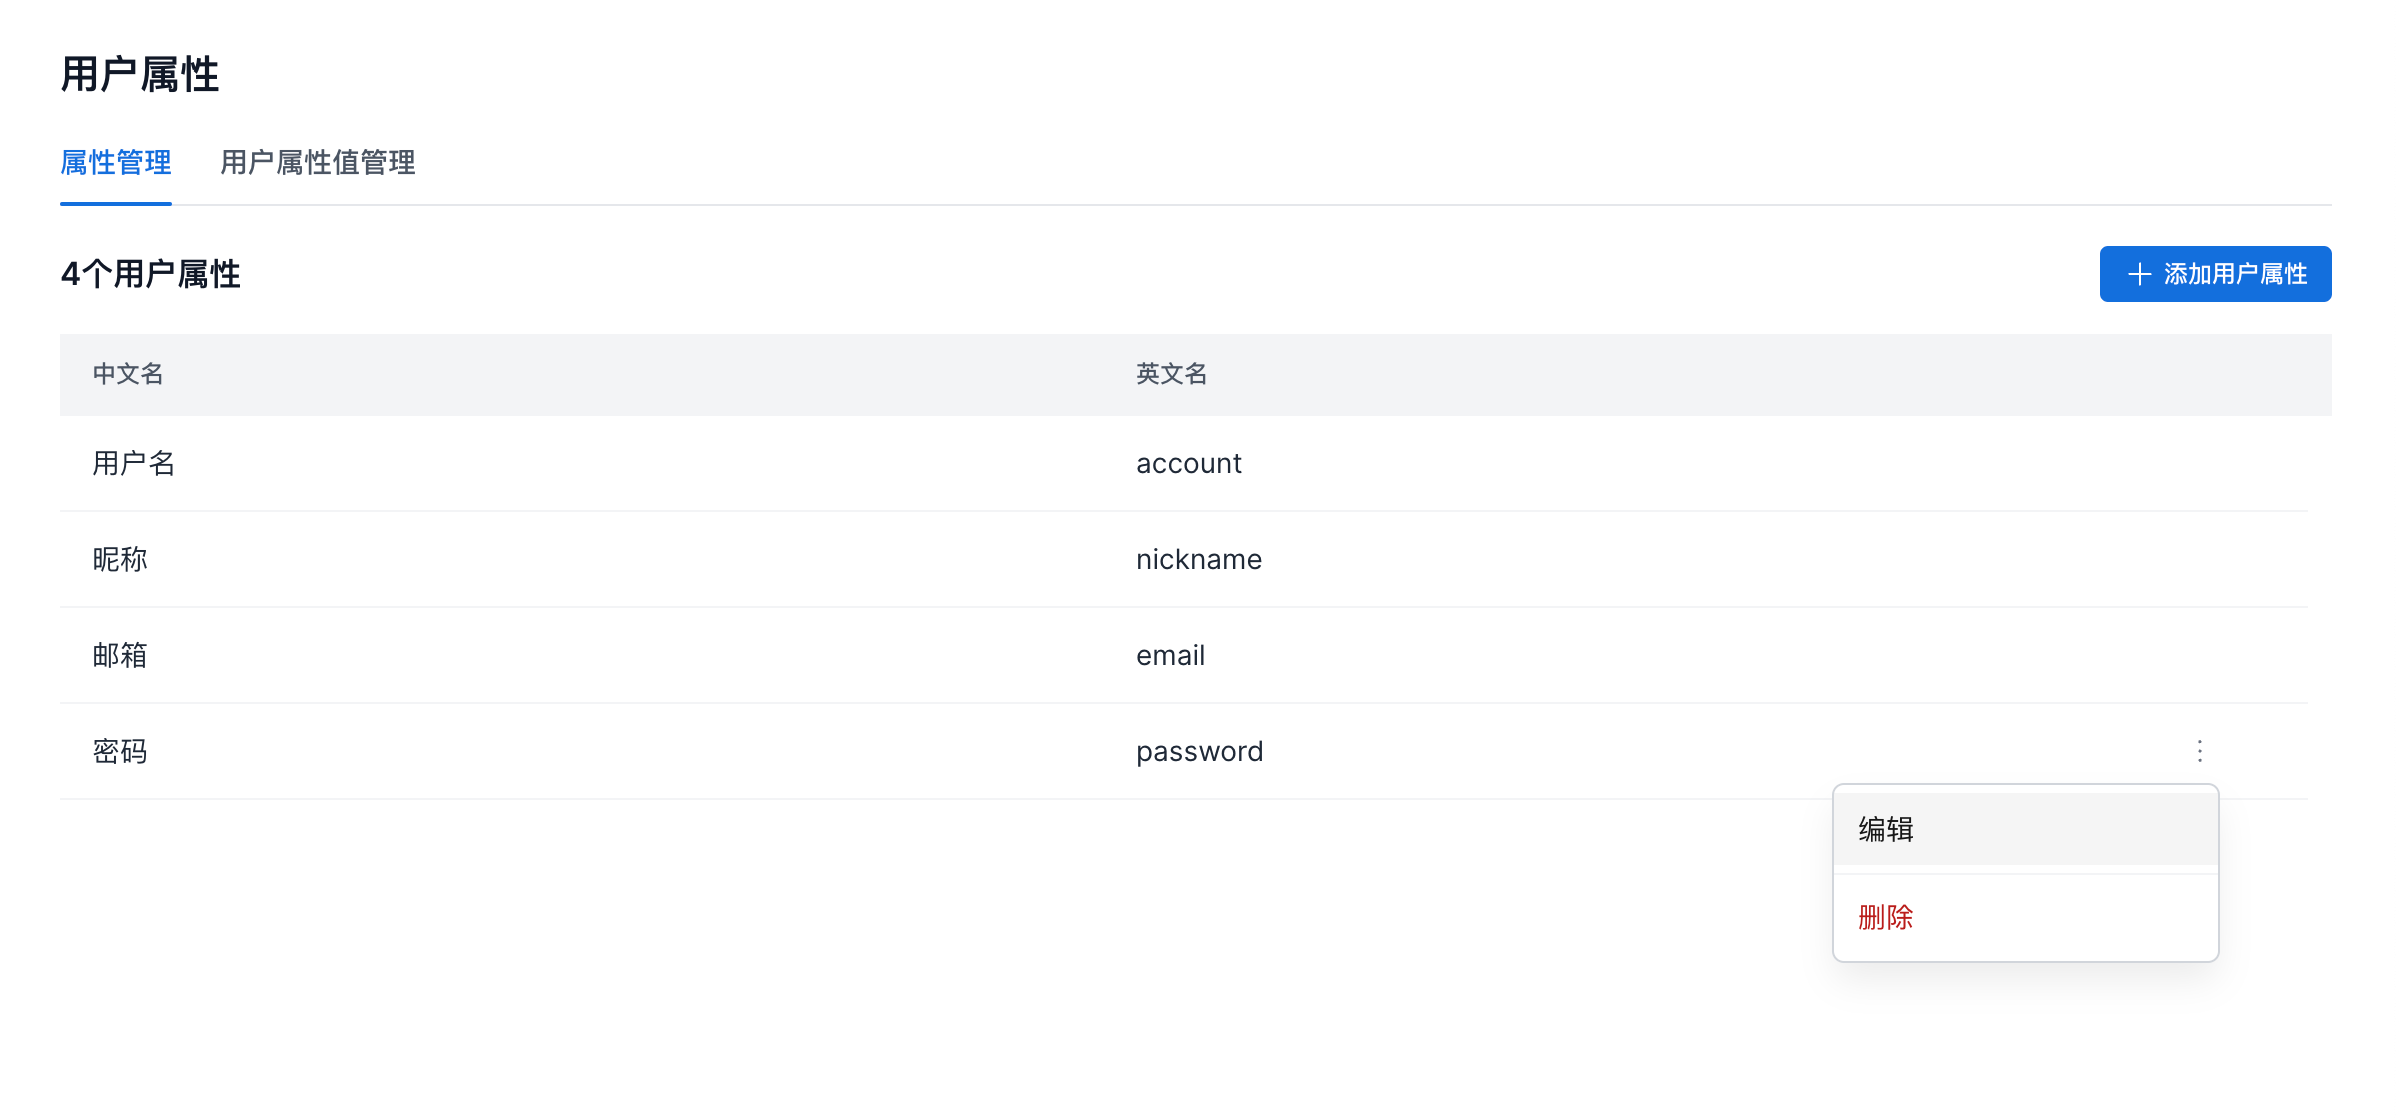Select the 昵称 attribute row
The image size is (2396, 1120).
pos(120,559)
